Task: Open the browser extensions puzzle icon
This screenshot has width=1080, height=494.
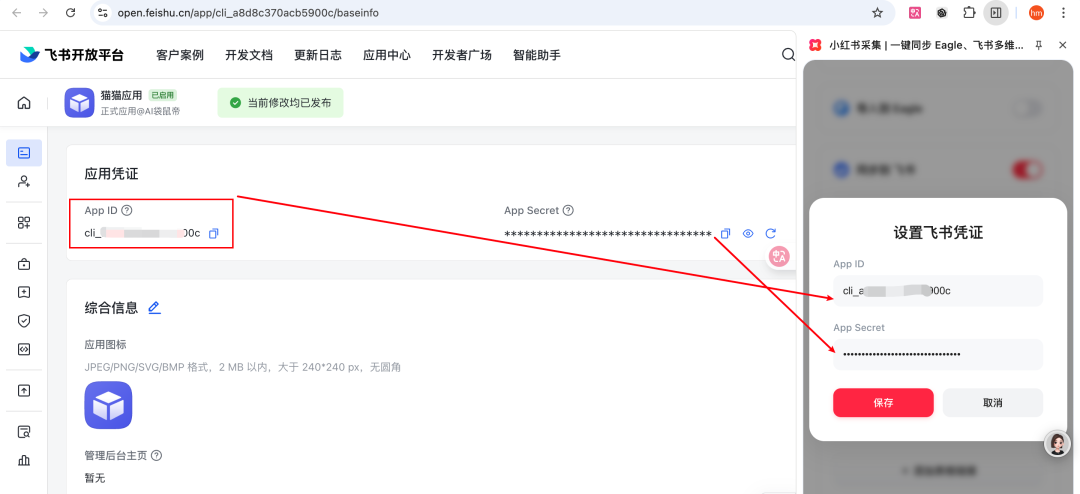Action: 969,13
